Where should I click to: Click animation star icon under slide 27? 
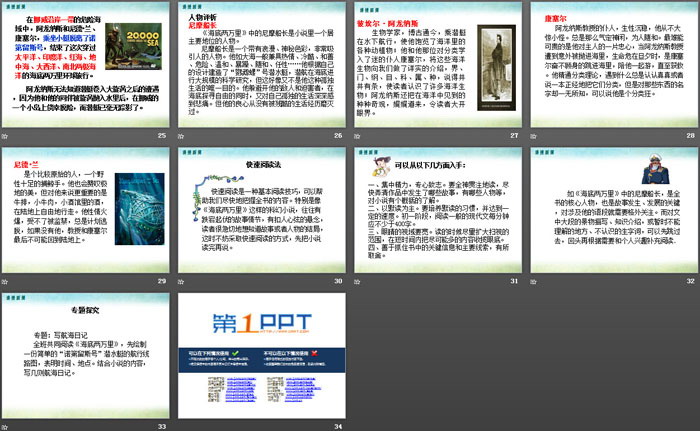(357, 136)
